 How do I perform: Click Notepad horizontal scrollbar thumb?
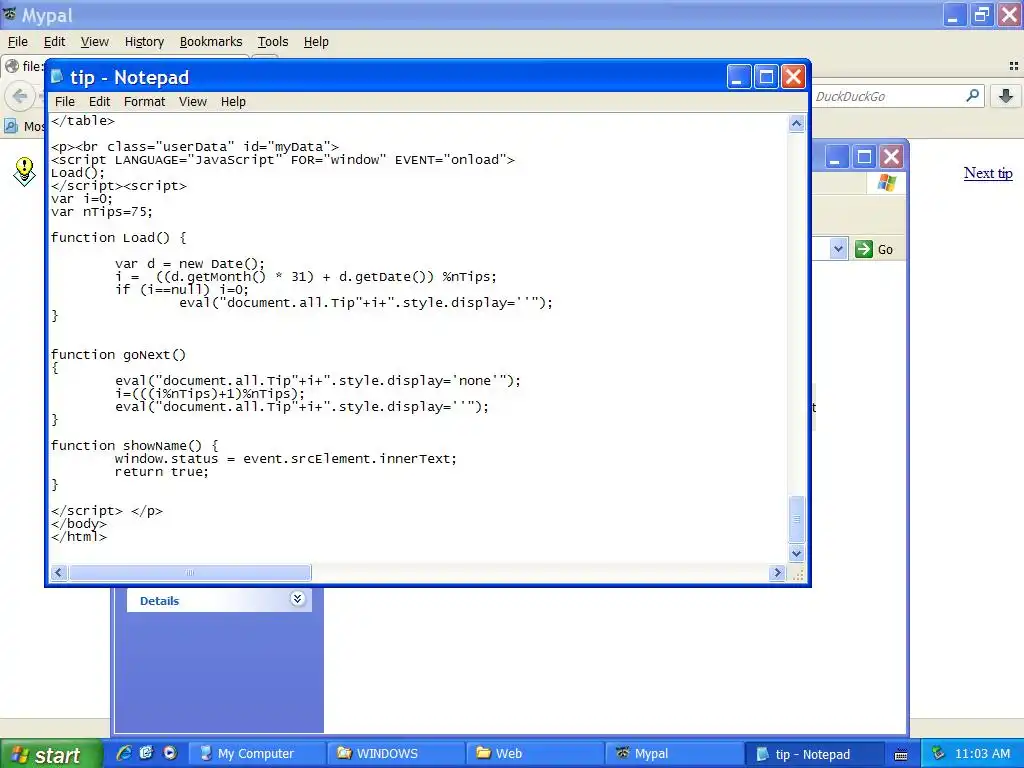pos(190,573)
